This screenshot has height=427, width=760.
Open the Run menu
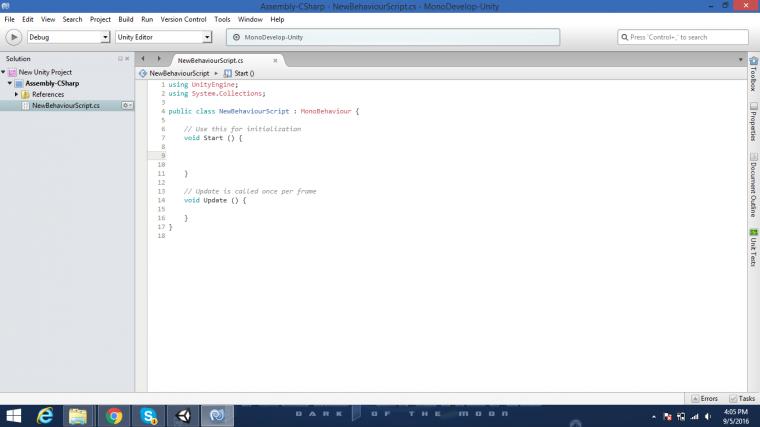(x=147, y=19)
